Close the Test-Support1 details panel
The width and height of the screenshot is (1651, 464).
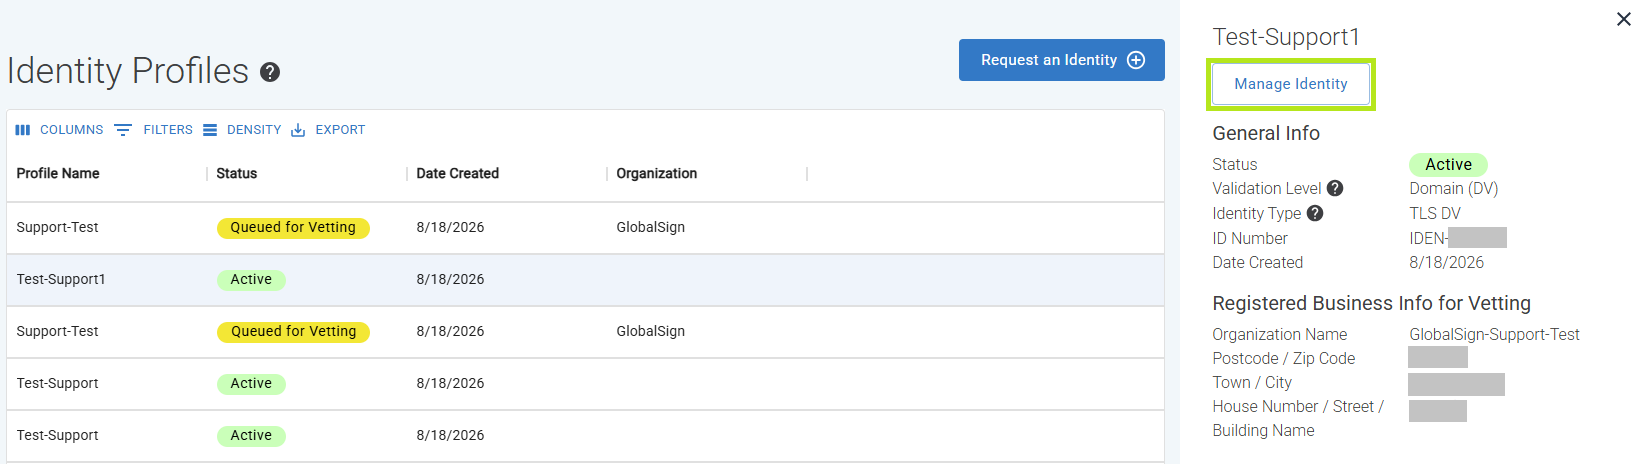(1624, 19)
